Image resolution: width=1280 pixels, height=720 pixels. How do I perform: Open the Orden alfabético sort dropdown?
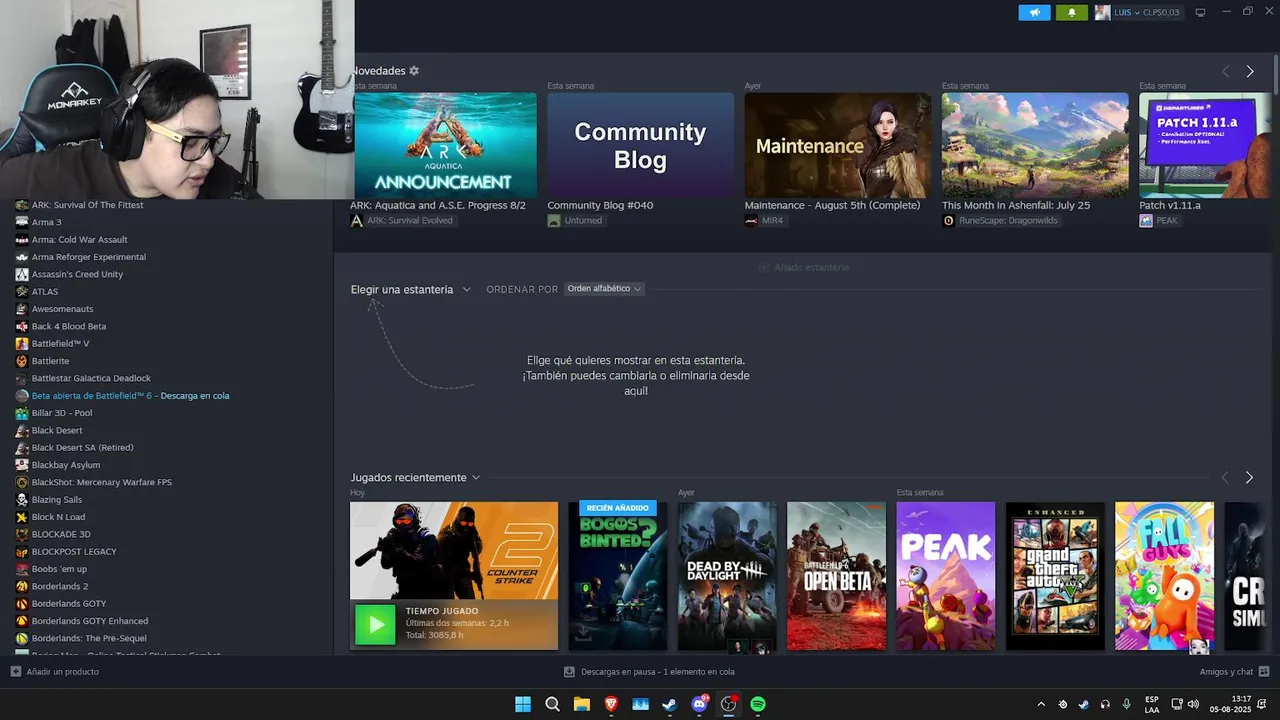click(605, 289)
